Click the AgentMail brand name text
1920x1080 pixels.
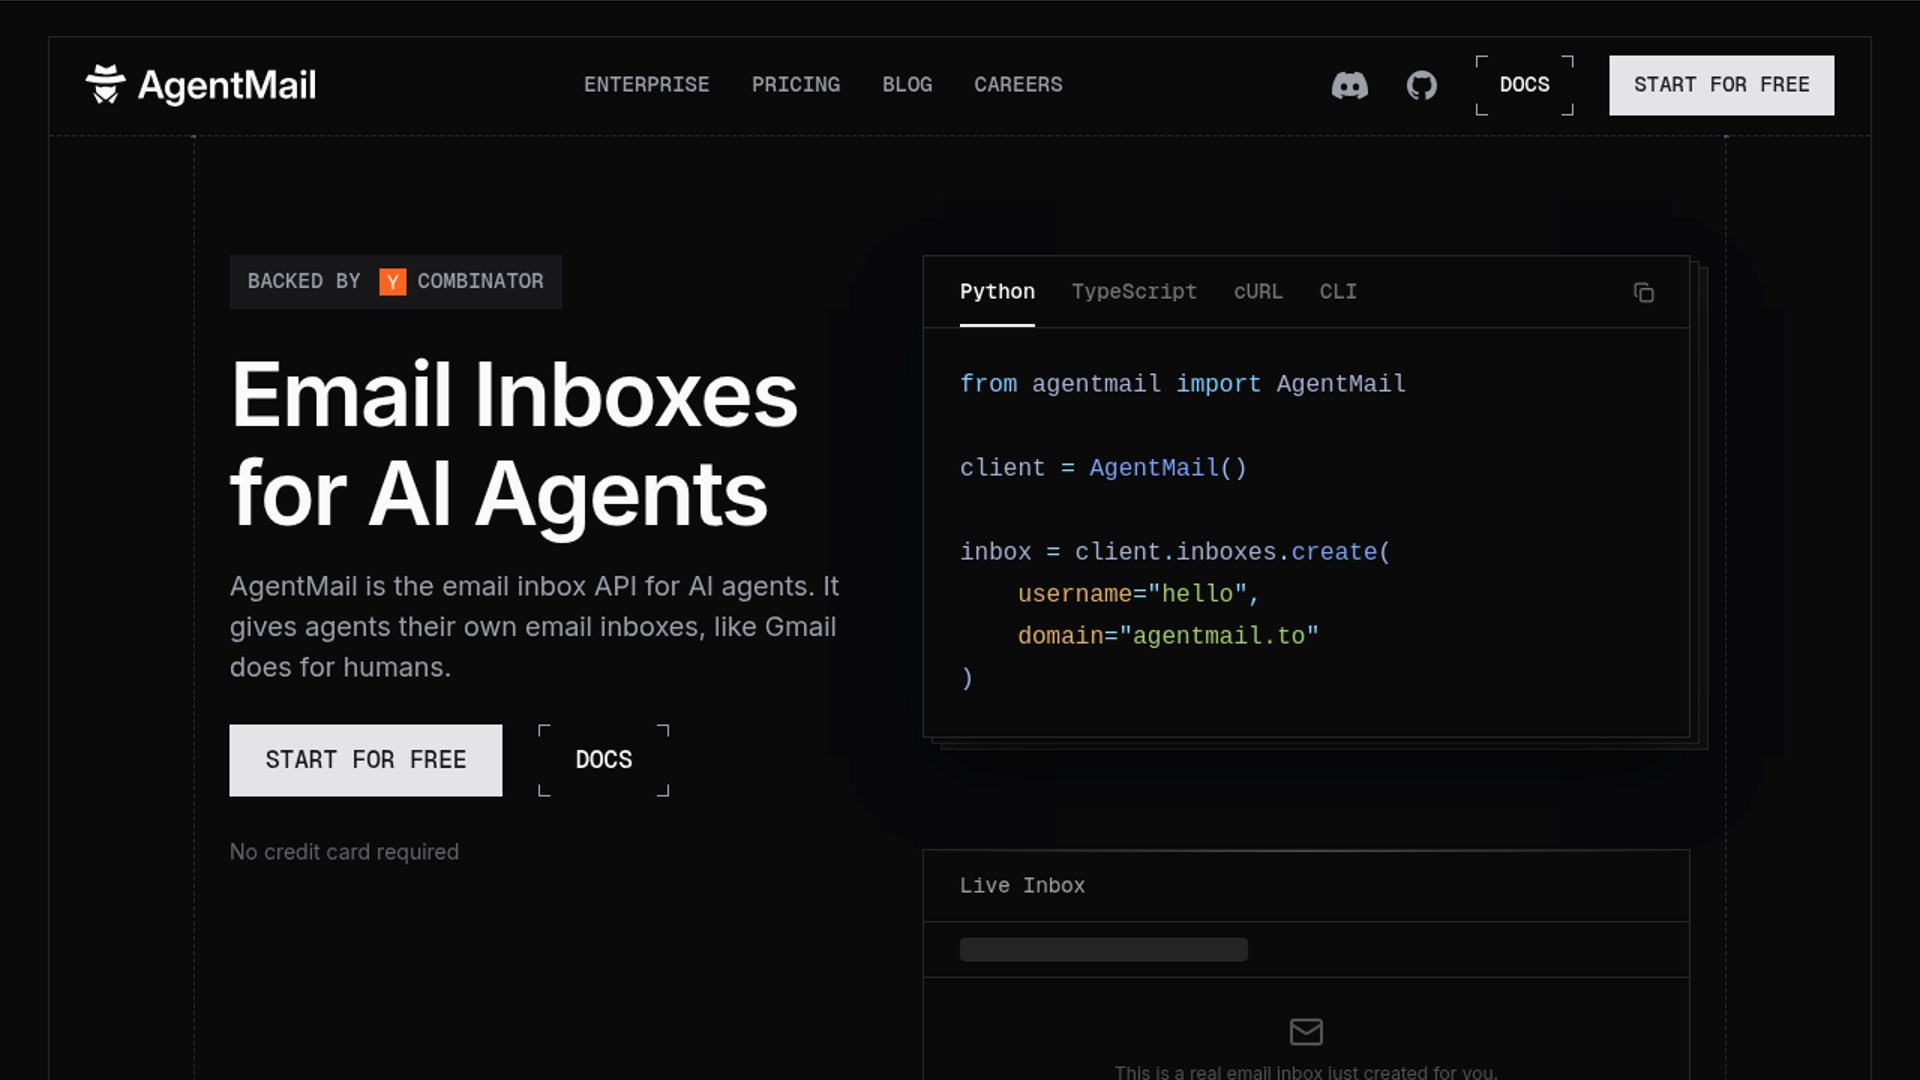tap(227, 85)
